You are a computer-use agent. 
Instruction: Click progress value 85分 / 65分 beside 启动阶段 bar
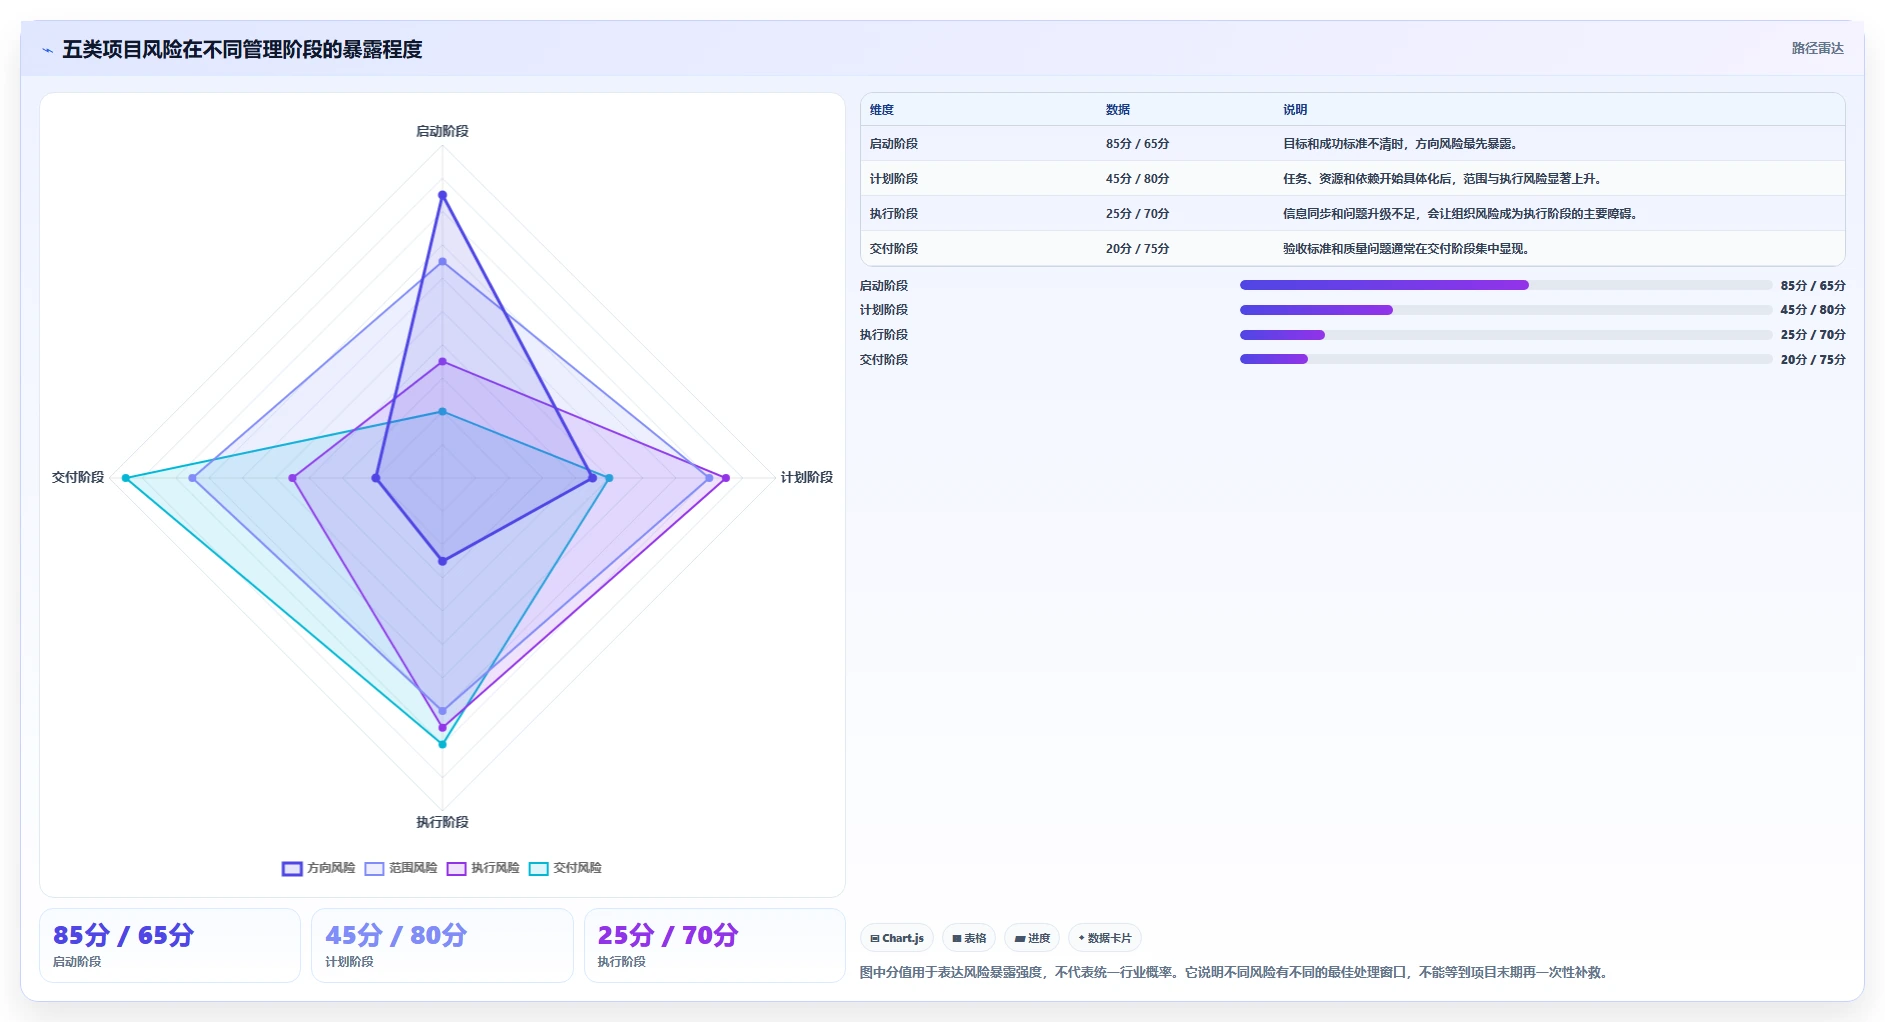tap(1813, 285)
